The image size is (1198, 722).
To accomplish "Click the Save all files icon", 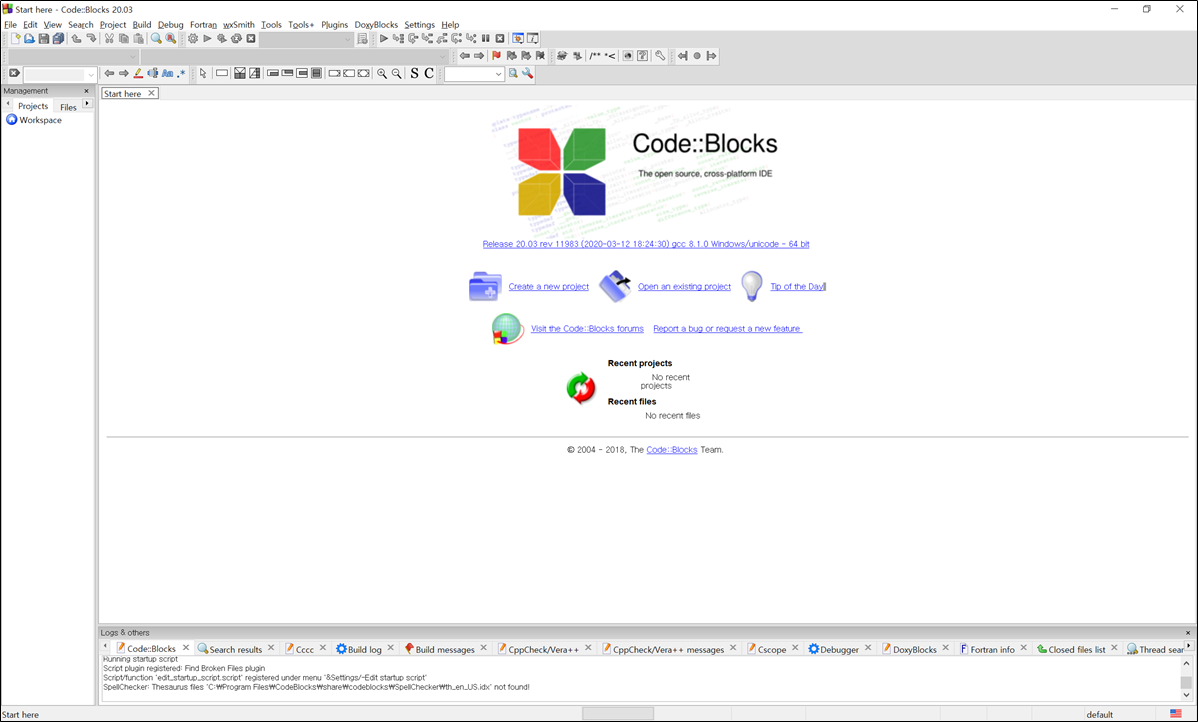I will pyautogui.click(x=58, y=38).
